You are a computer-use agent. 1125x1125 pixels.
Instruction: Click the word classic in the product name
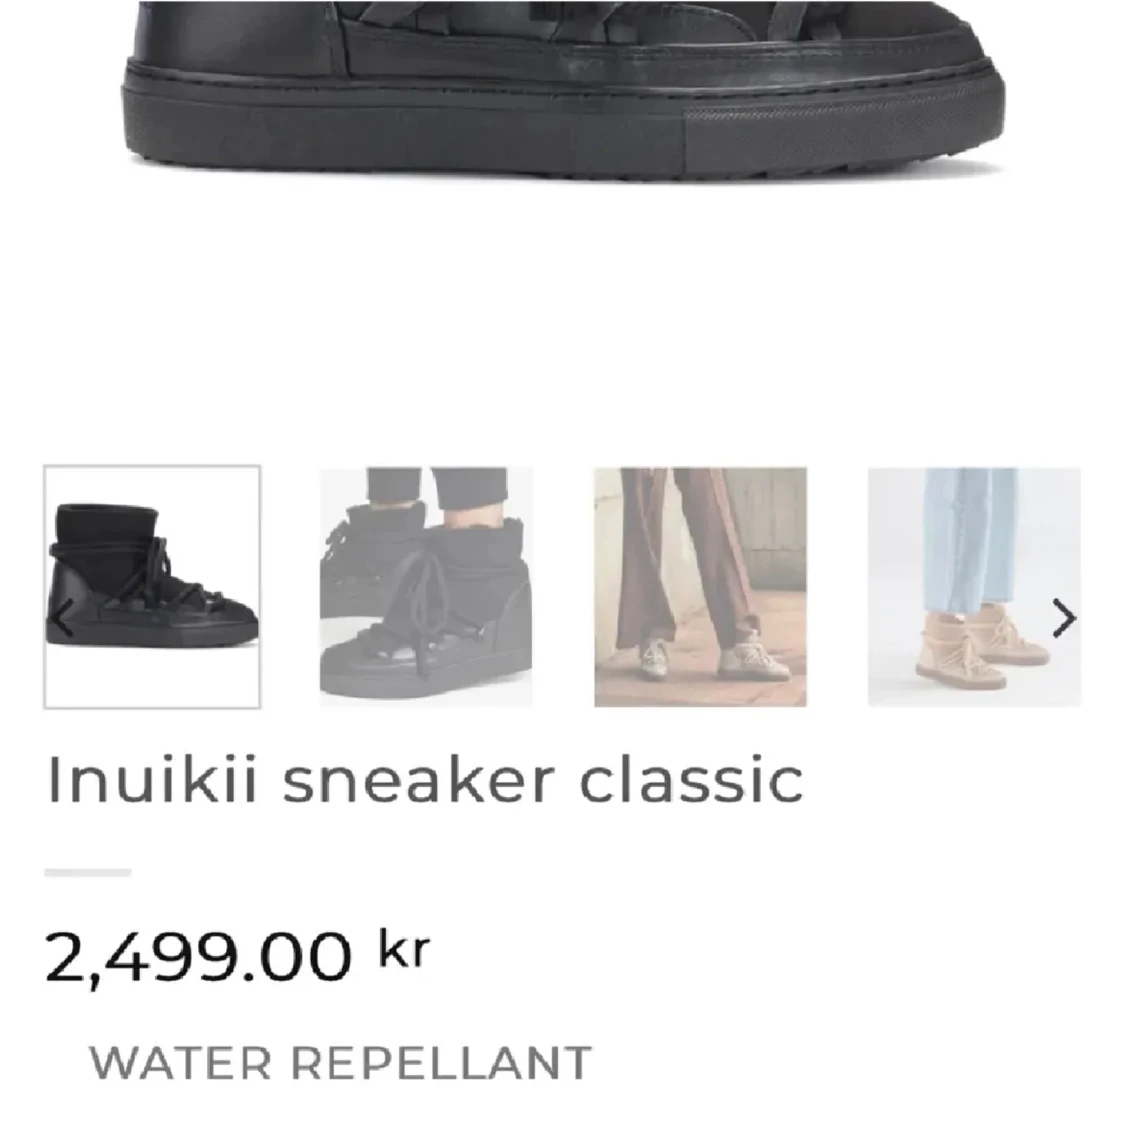pos(691,781)
